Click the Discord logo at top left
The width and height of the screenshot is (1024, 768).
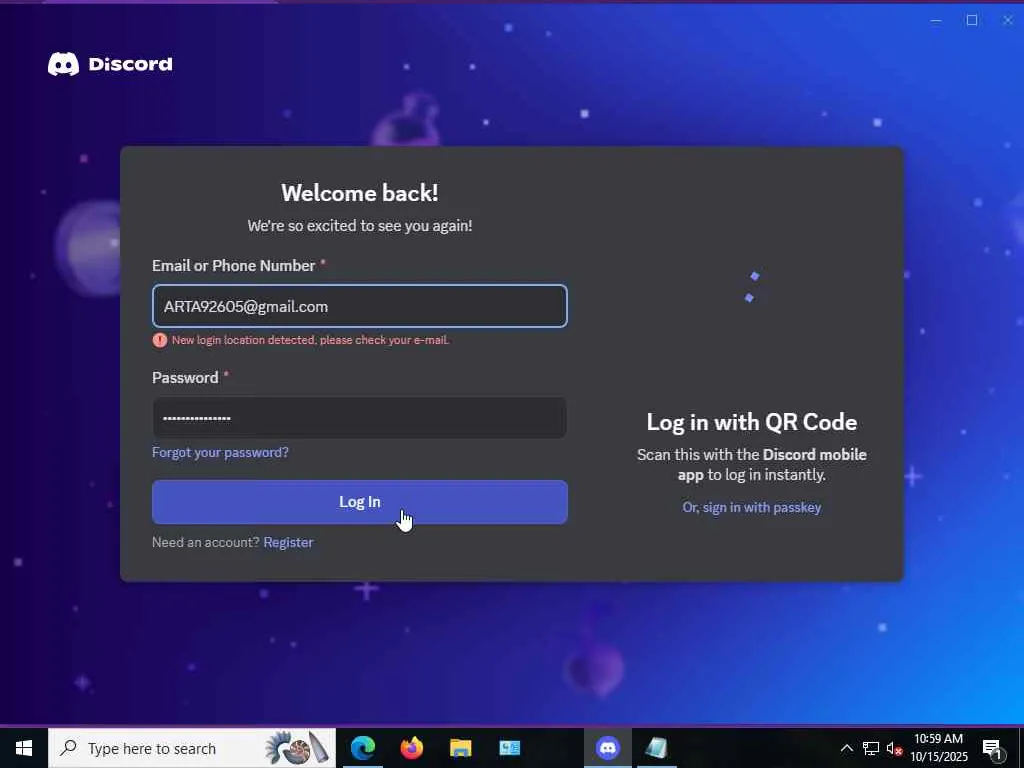point(110,64)
